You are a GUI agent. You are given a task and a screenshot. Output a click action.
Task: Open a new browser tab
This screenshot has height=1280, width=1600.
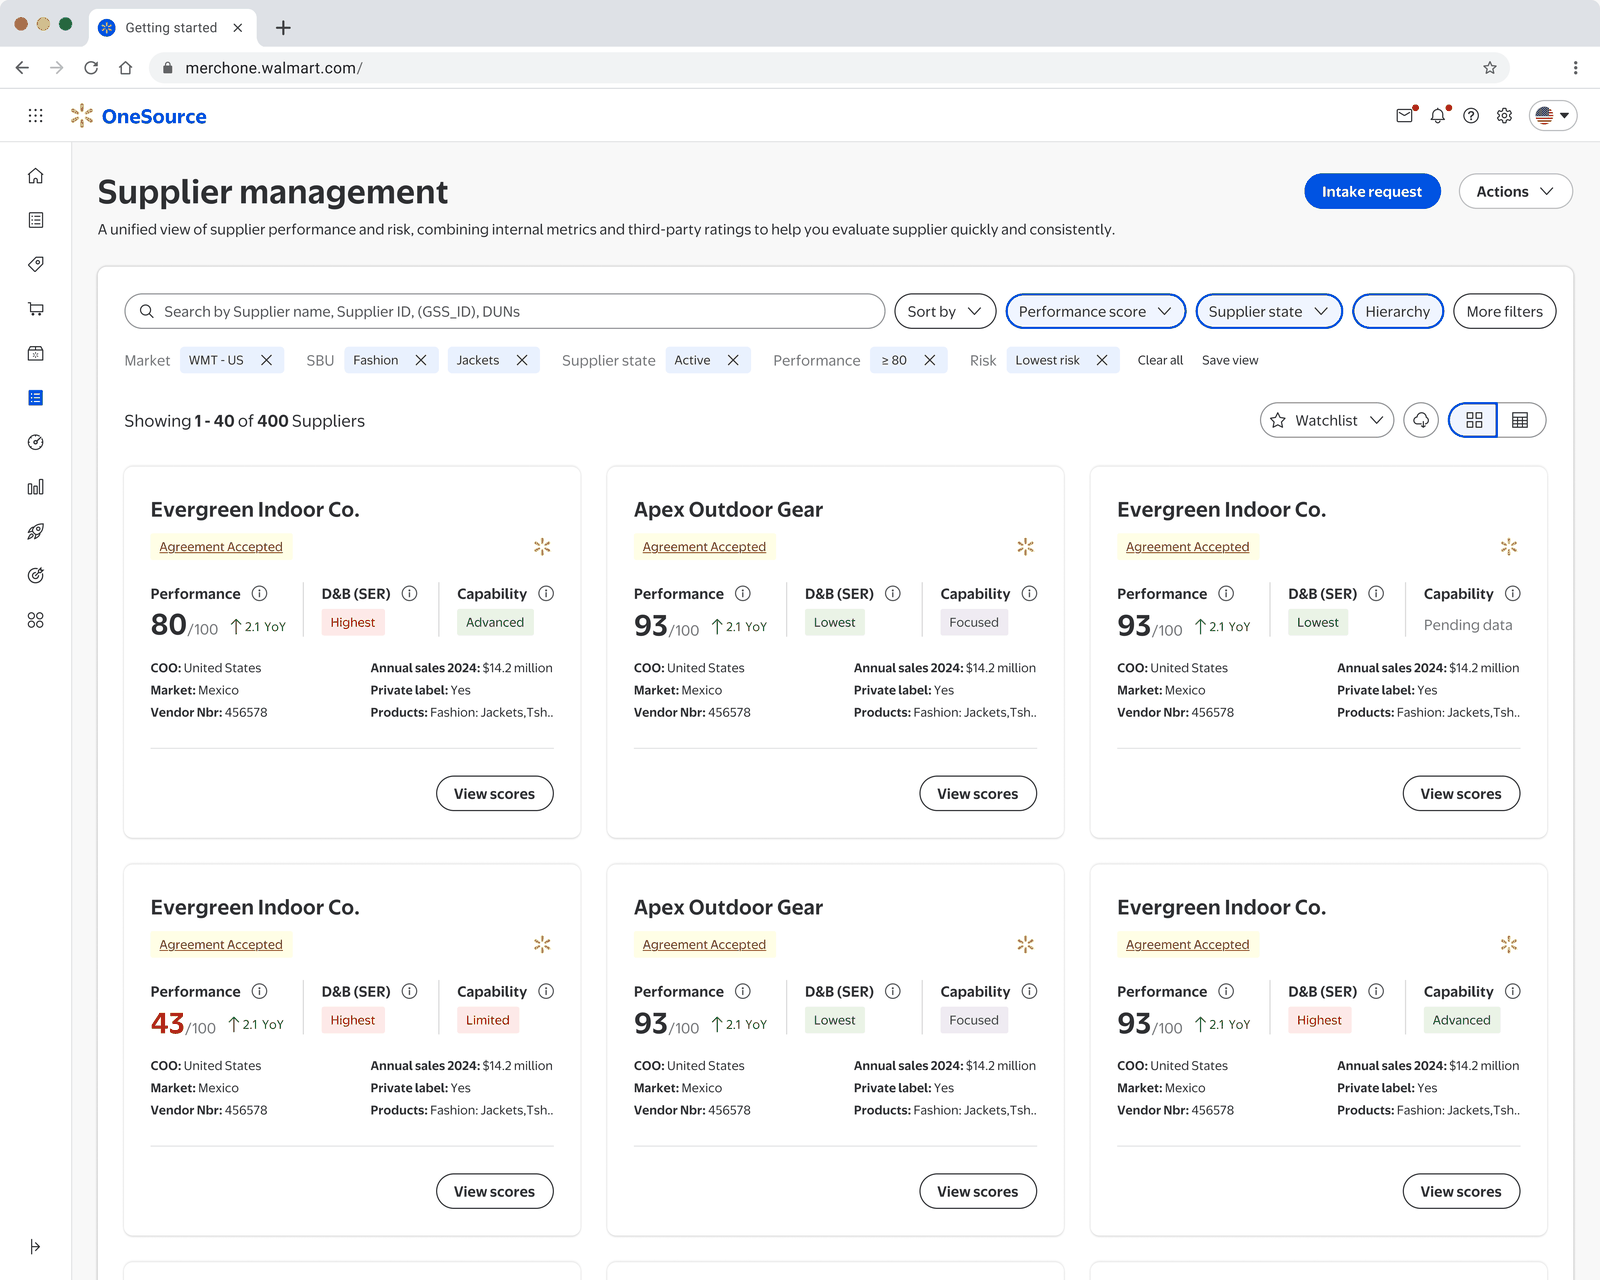[x=283, y=28]
